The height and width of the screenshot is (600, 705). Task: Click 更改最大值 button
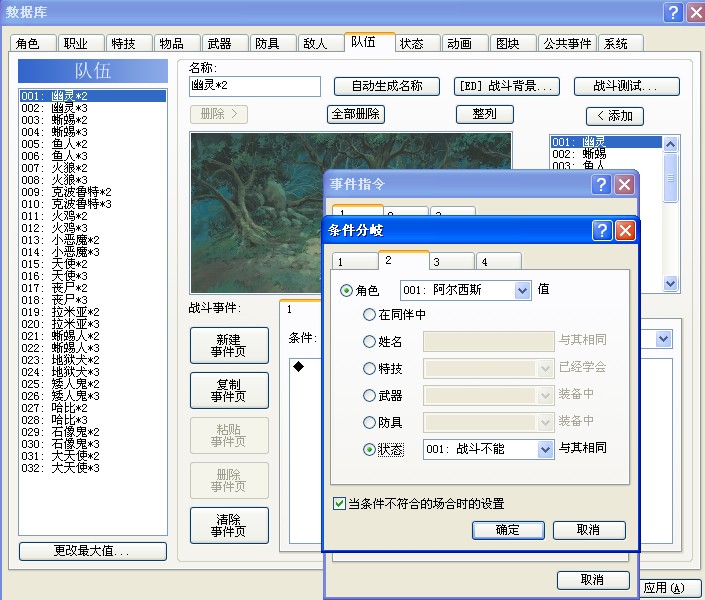[x=93, y=551]
